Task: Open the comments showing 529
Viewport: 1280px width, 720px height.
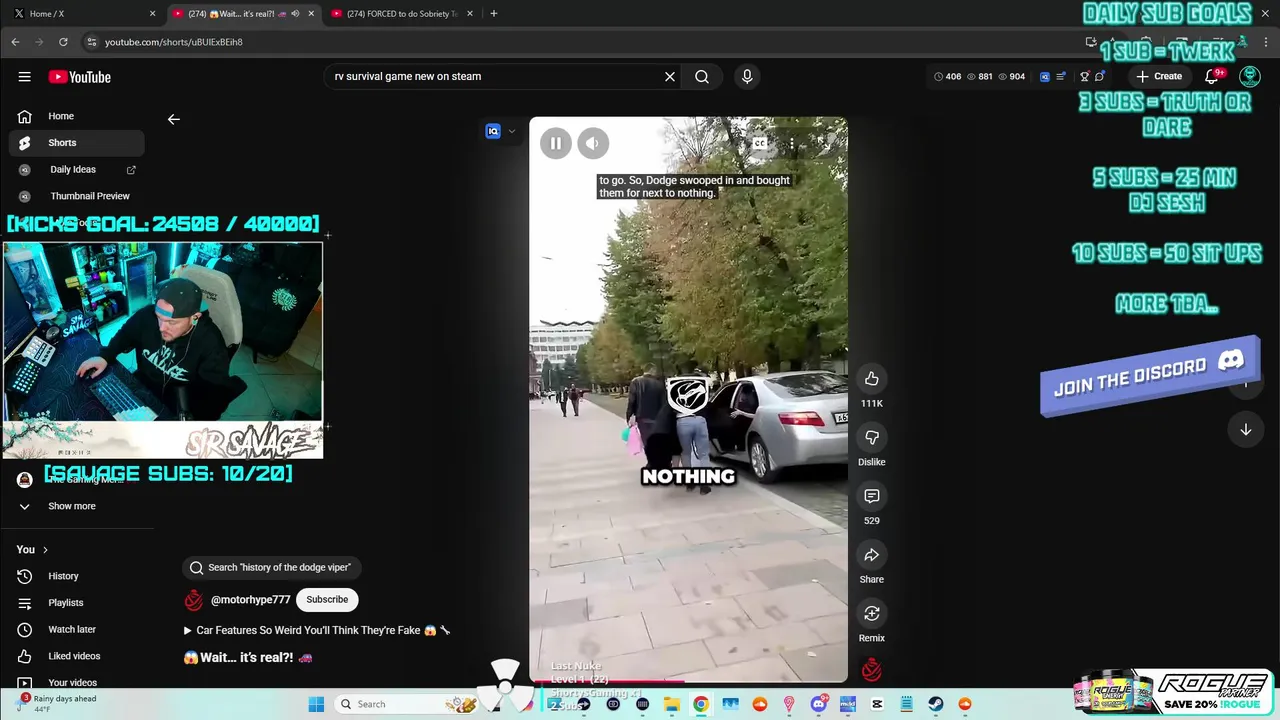Action: pos(872,496)
